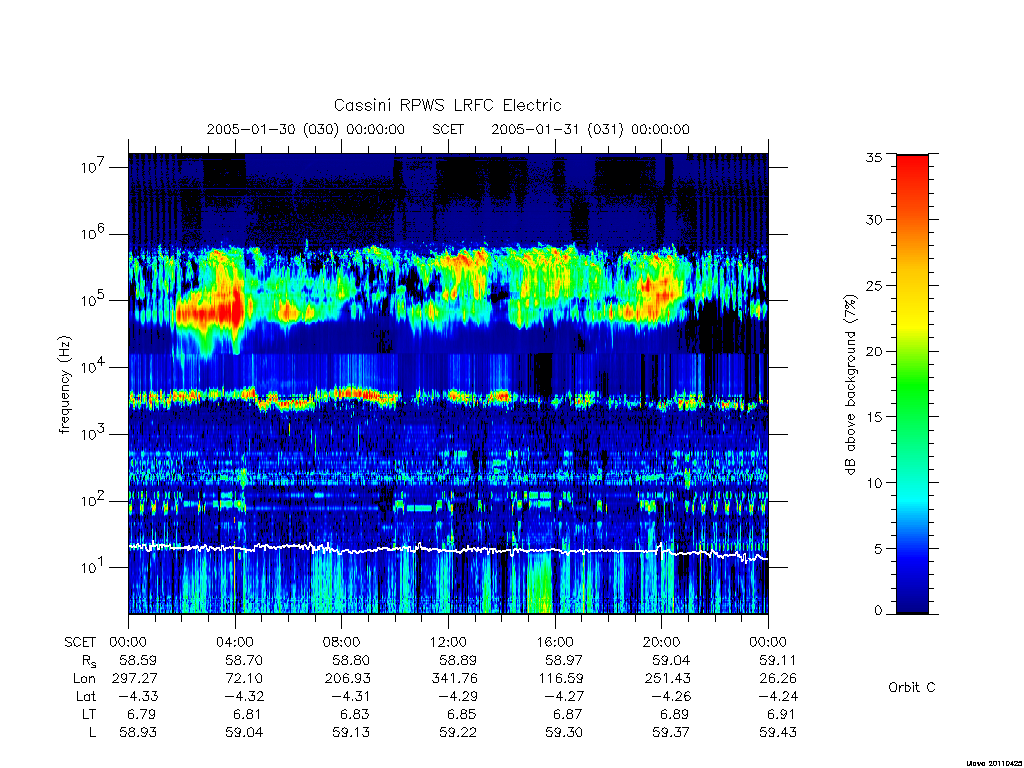
Task: Click the 'LT' row label
Action: (x=89, y=714)
